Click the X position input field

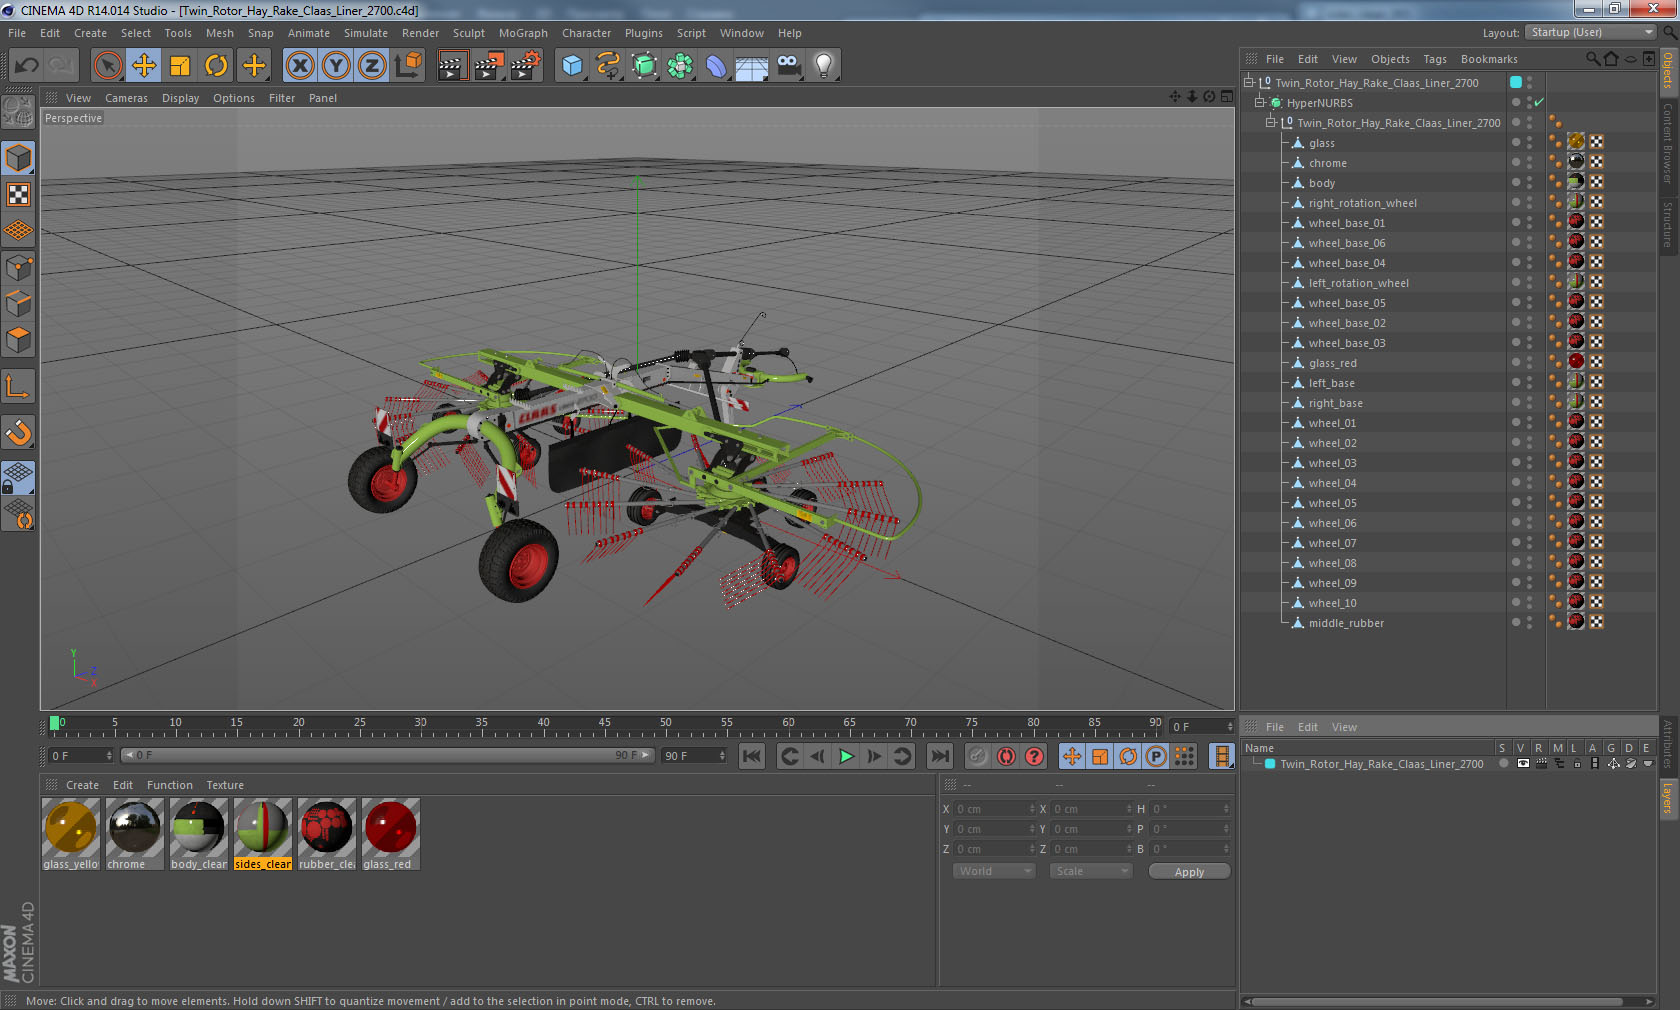tap(995, 809)
